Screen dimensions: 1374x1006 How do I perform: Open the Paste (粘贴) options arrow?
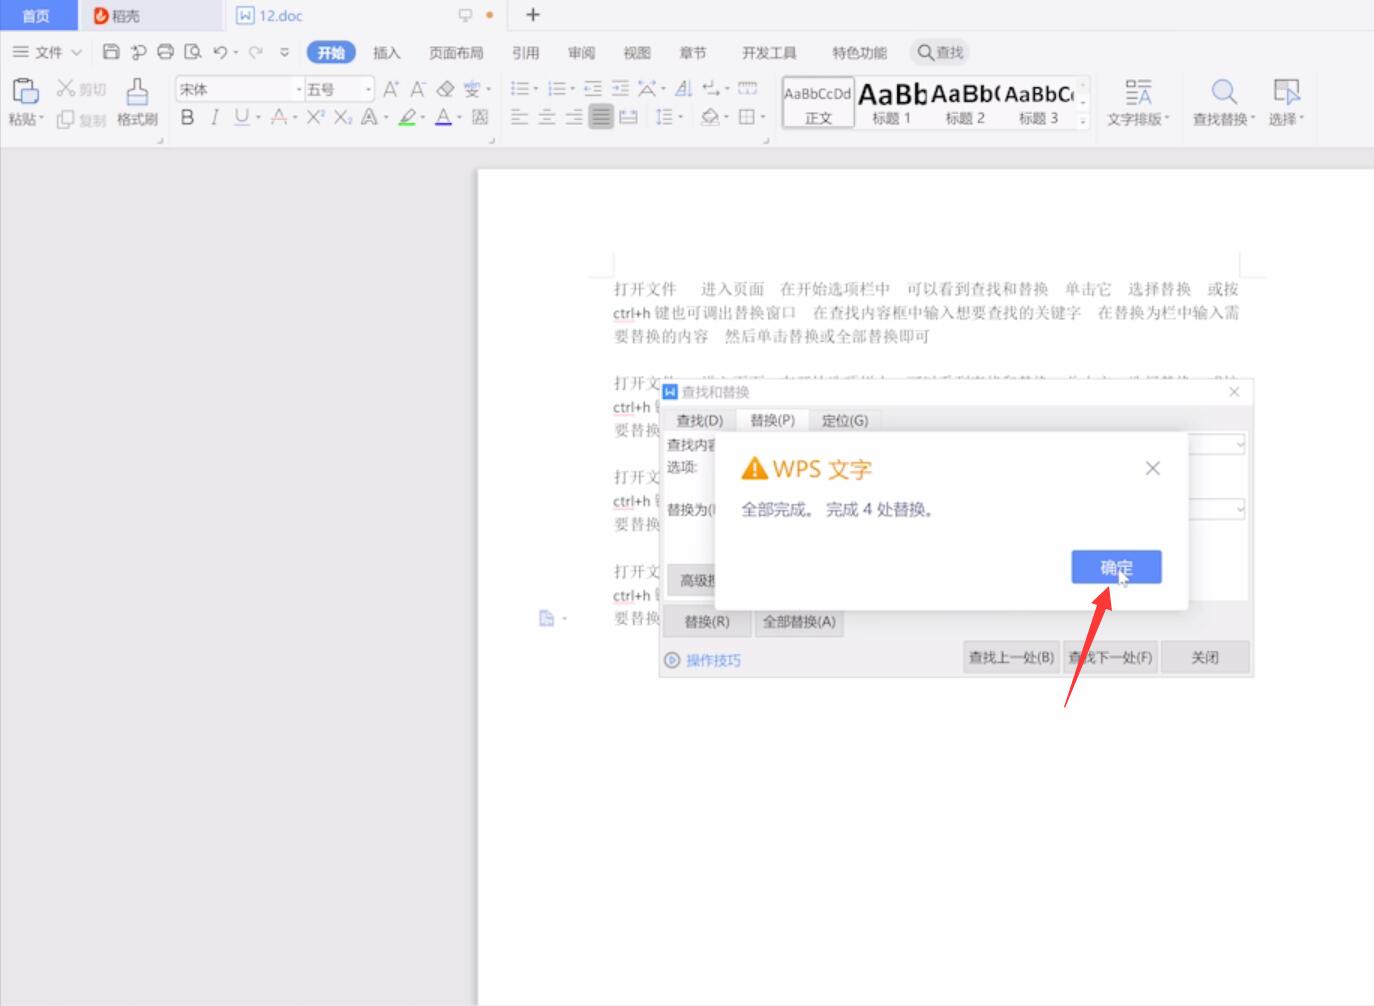point(42,119)
